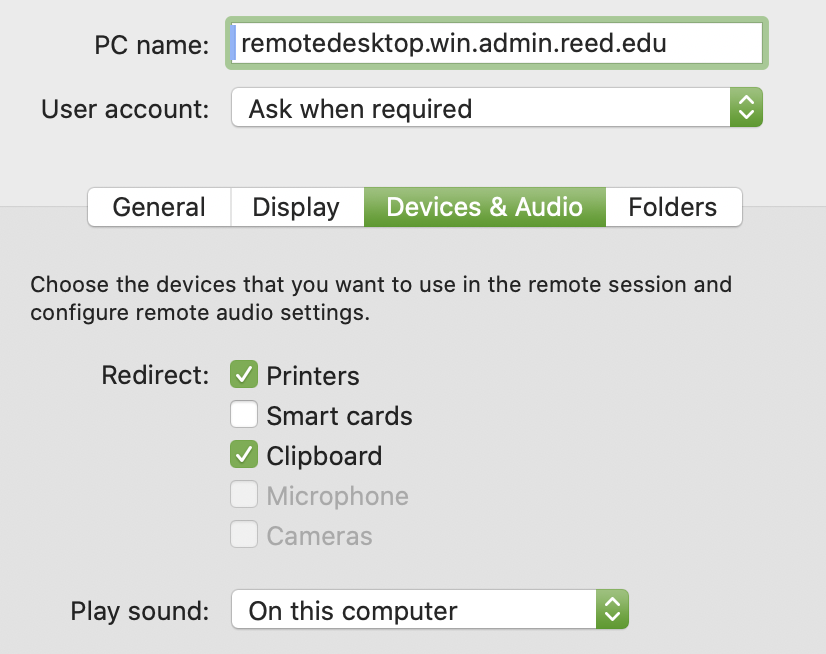The image size is (826, 654).
Task: Click the Clipboard label text
Action: click(324, 456)
